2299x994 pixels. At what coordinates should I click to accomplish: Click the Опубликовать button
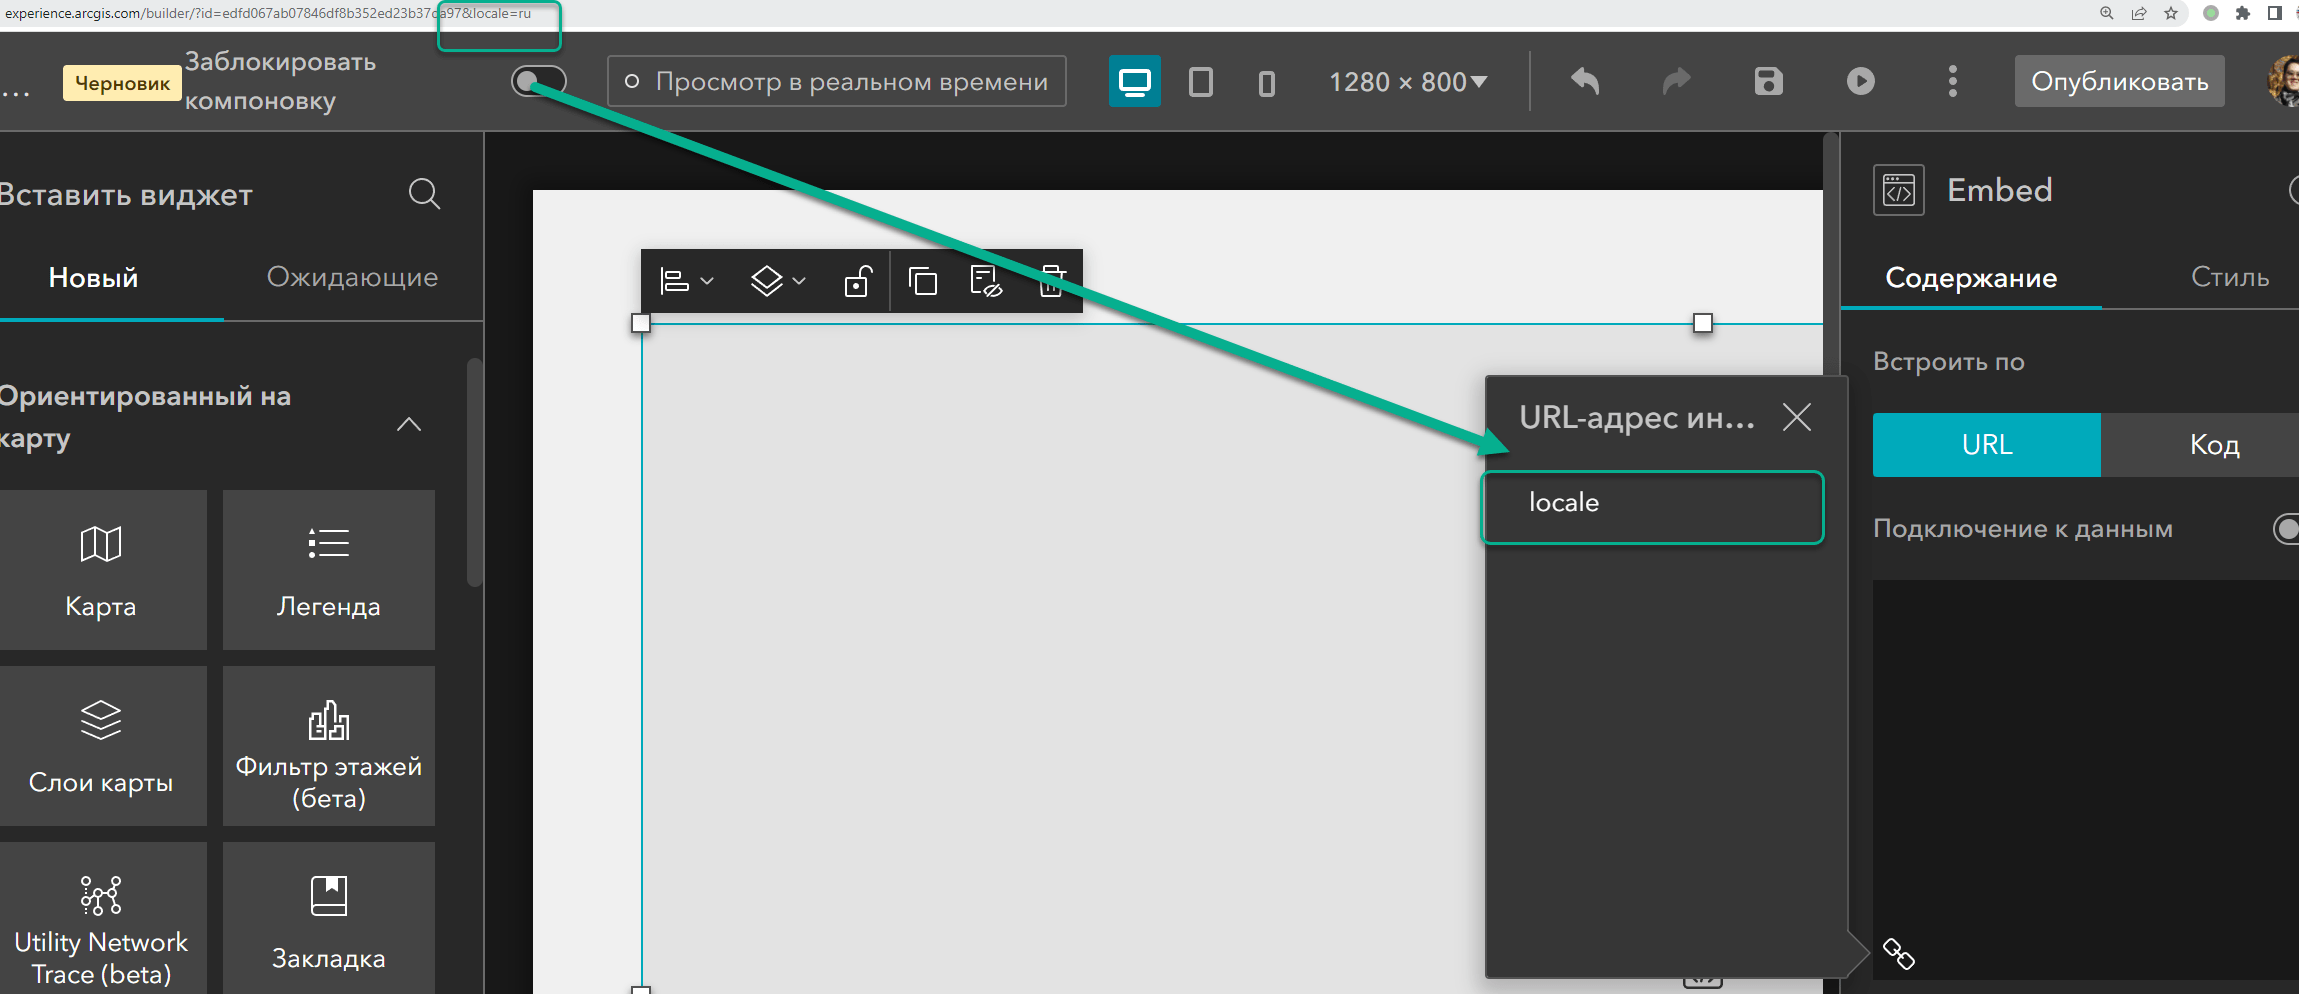pos(2119,81)
